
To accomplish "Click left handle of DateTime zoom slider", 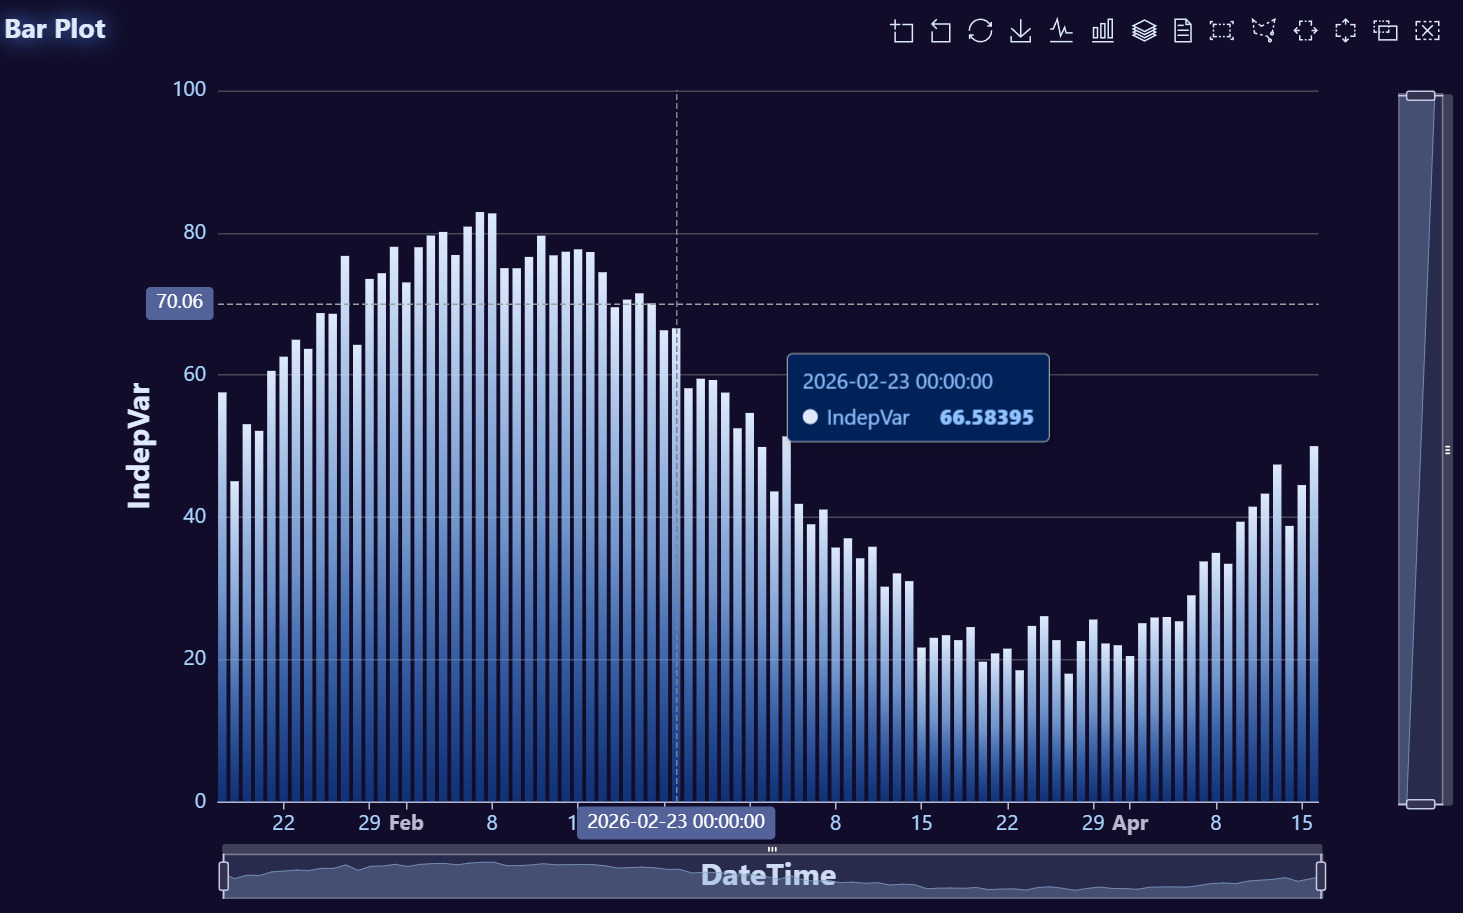I will 224,876.
